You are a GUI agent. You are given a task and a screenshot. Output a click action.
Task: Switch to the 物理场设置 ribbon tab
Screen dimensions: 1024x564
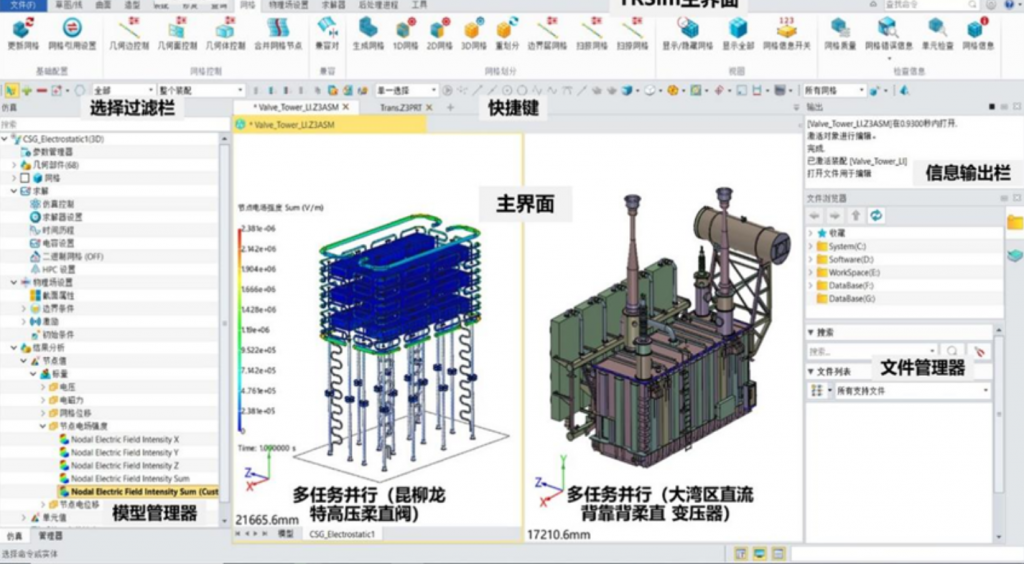click(x=289, y=5)
